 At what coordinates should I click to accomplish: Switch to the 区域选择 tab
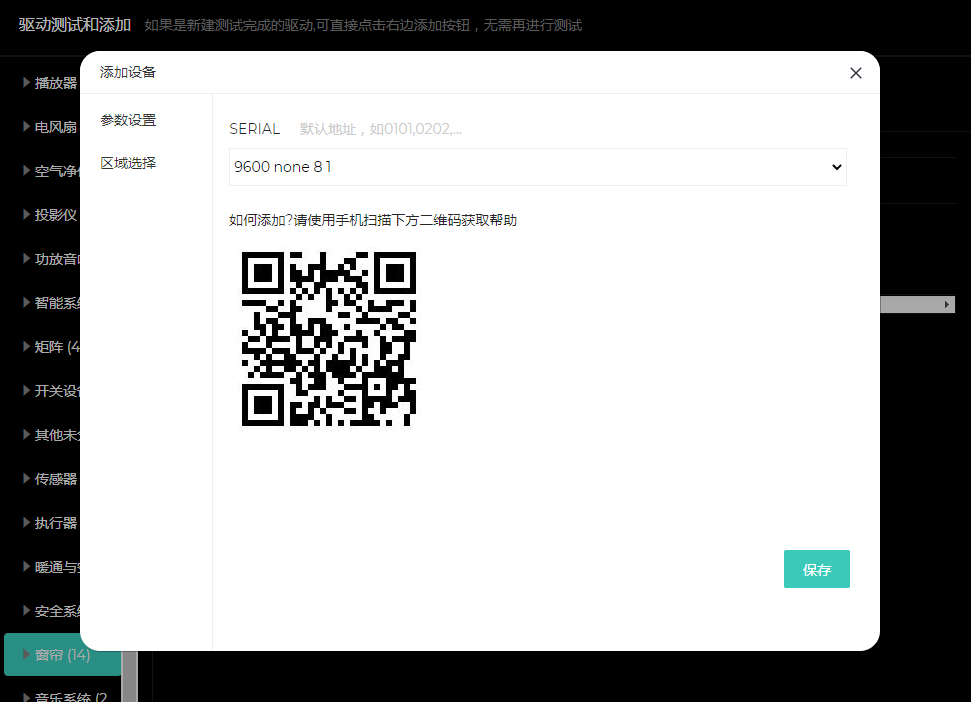point(128,163)
